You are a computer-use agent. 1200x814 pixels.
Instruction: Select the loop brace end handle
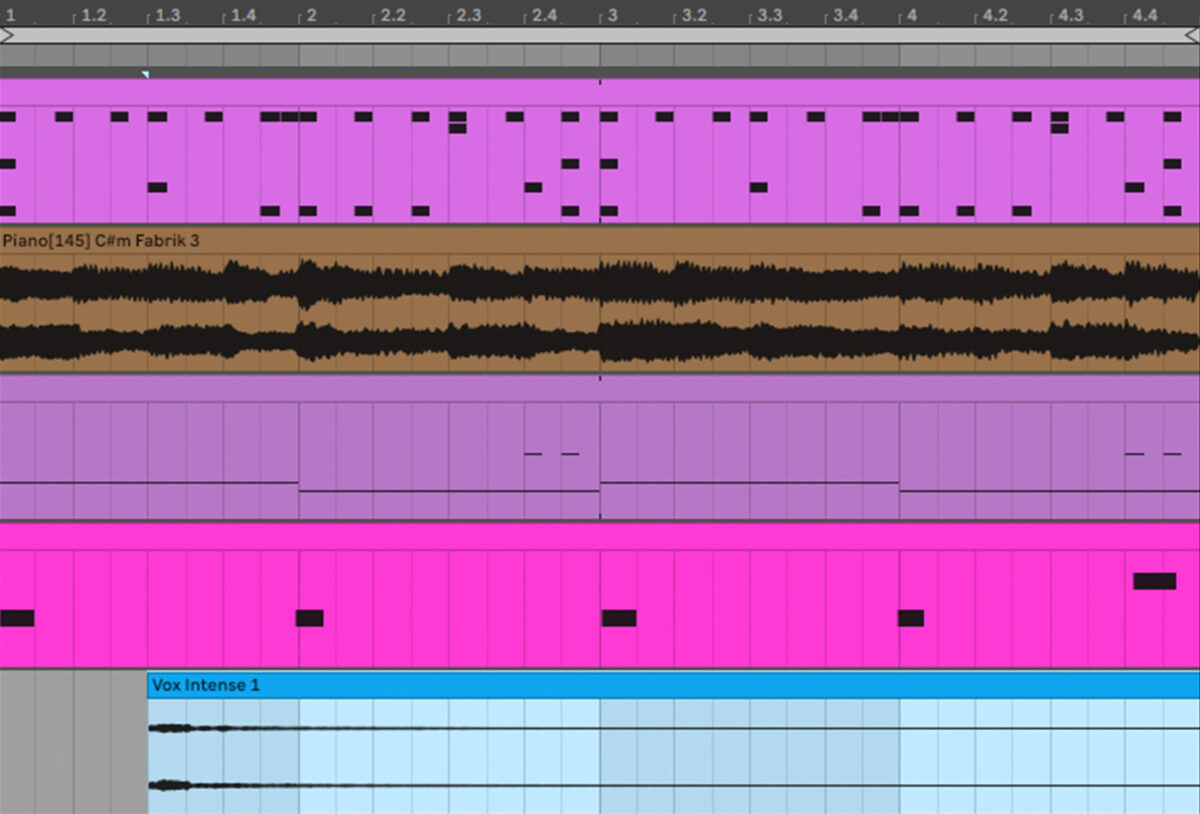coord(1192,35)
